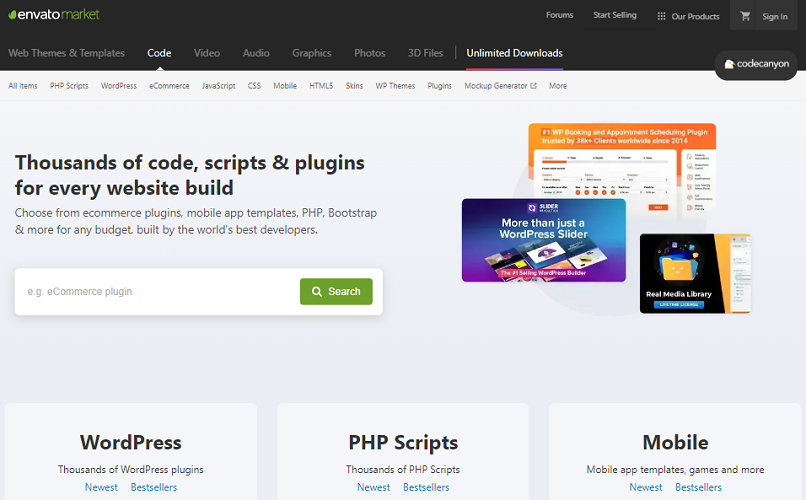
Task: View Bestsellers under PHP Scripts
Action: pos(426,487)
